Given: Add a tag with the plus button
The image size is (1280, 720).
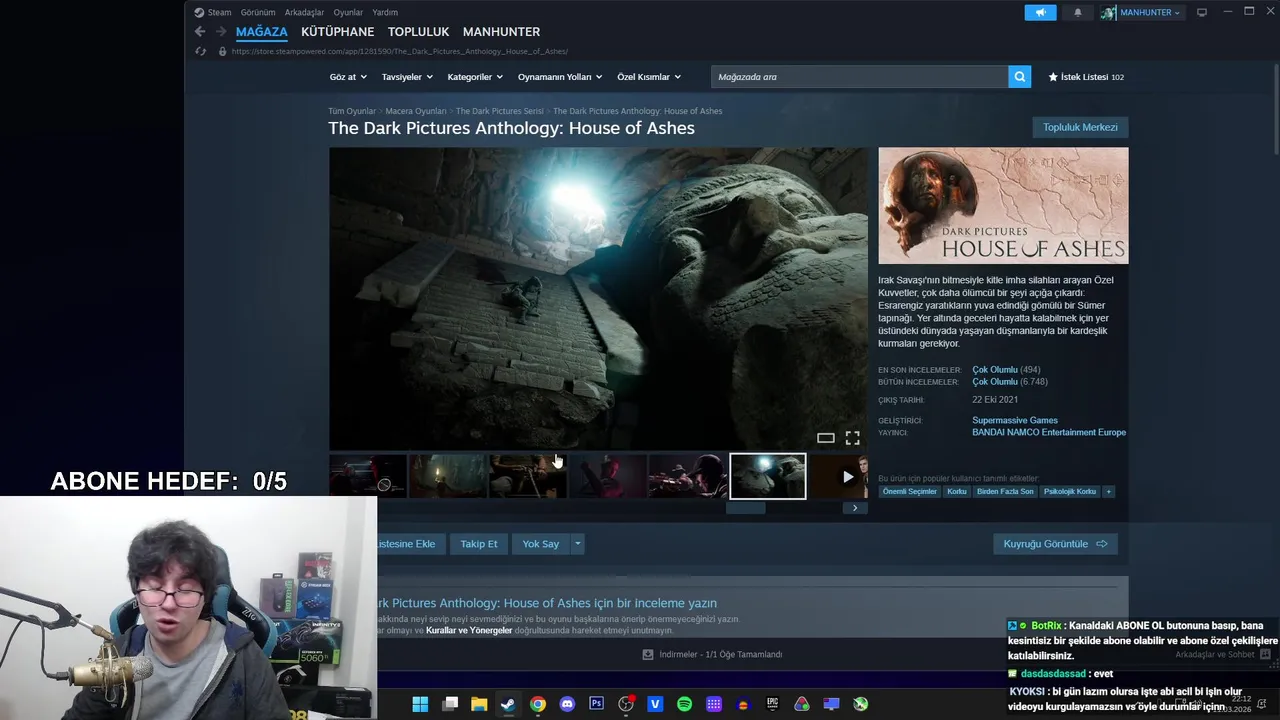Looking at the screenshot, I should coord(1108,491).
